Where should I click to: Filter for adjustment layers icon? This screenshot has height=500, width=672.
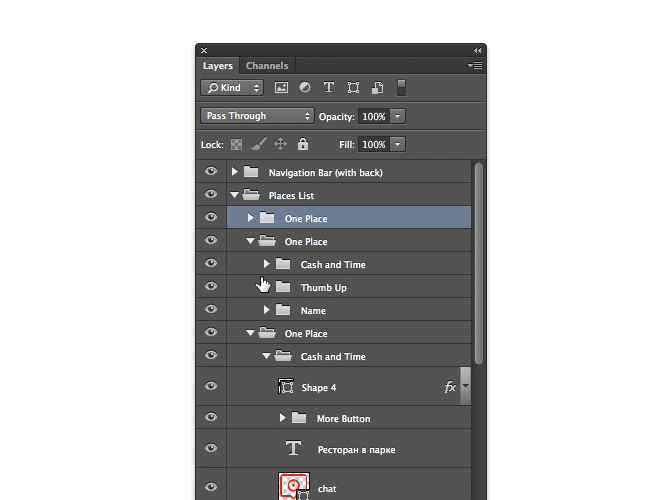pos(304,88)
